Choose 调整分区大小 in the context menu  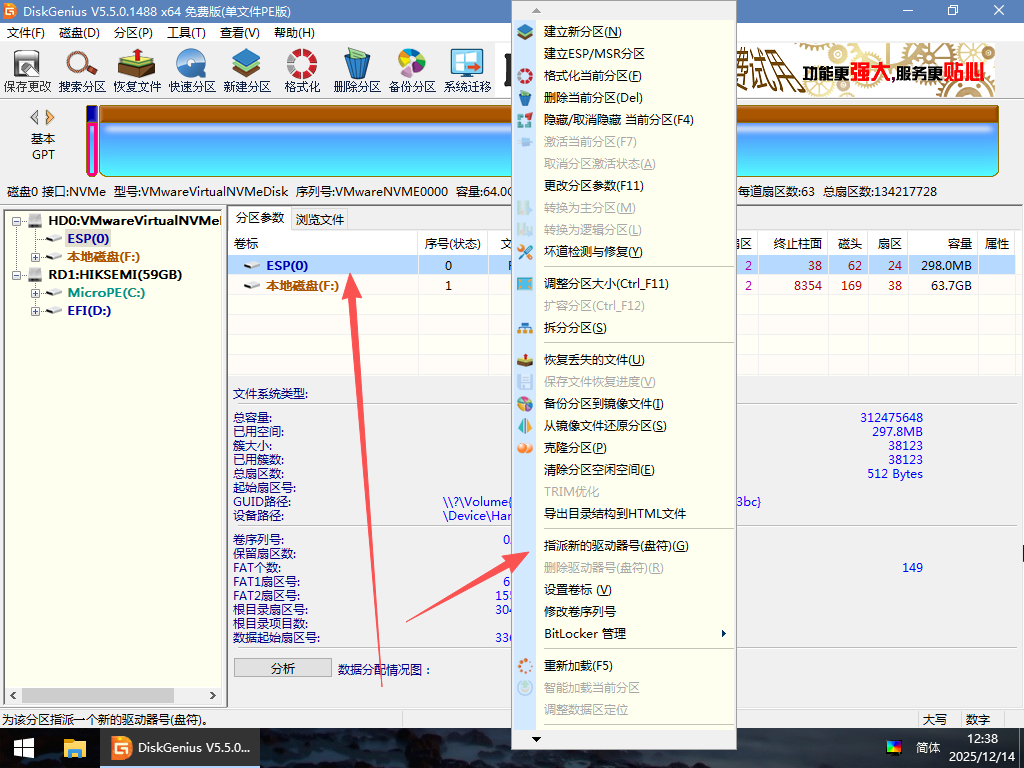coord(605,284)
